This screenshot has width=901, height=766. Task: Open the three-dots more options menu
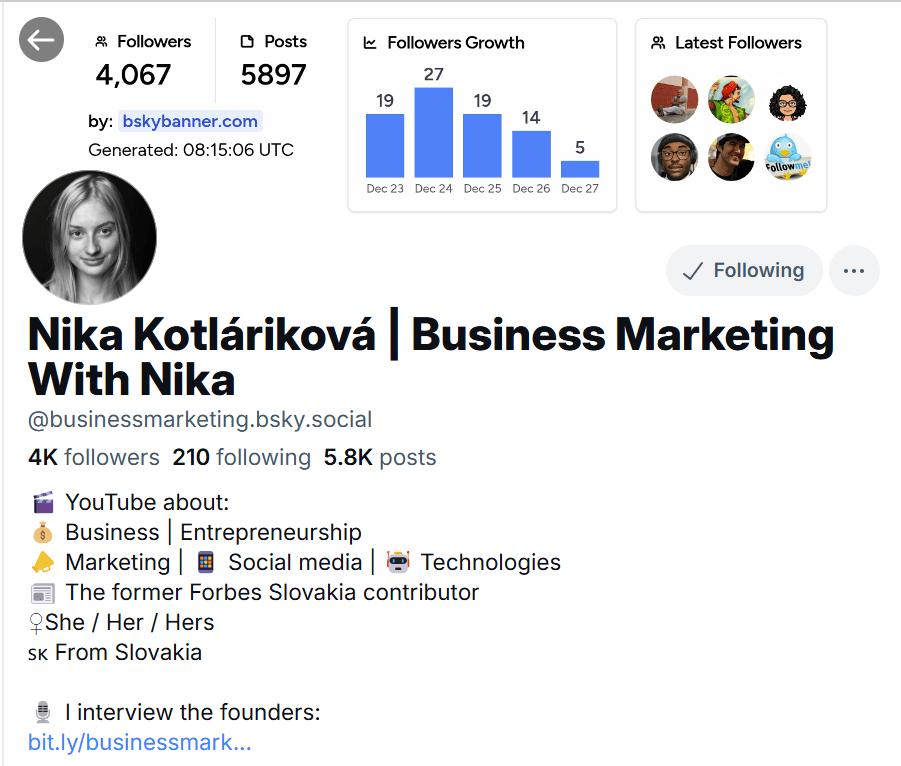pyautogui.click(x=854, y=270)
